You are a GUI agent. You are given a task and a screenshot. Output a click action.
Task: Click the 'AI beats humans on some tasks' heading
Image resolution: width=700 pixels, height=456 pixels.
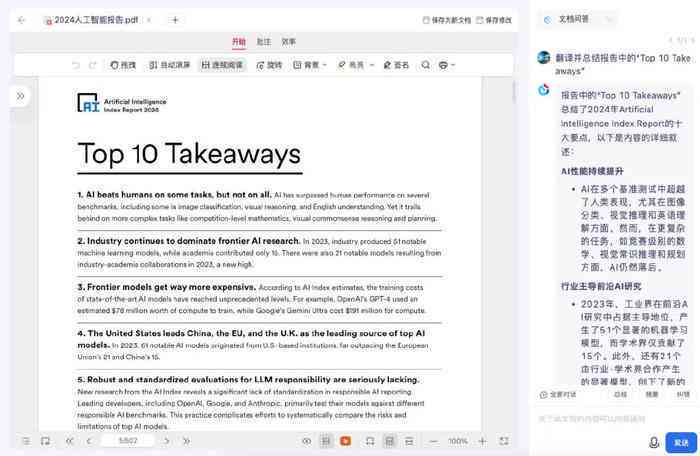pos(174,195)
